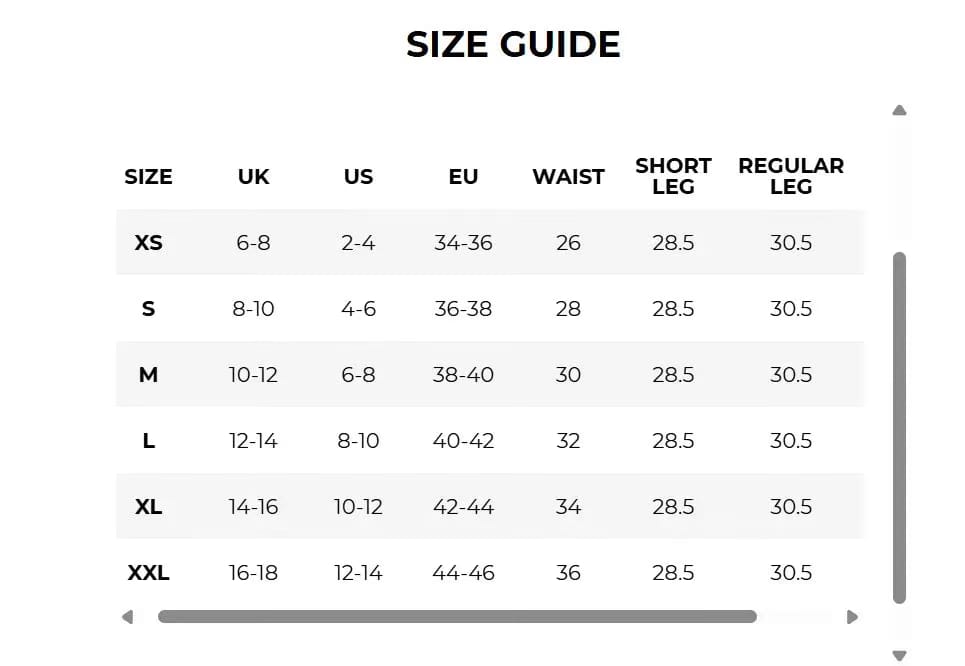Click the XXL size row label
Image resolution: width=965 pixels, height=666 pixels.
(148, 572)
